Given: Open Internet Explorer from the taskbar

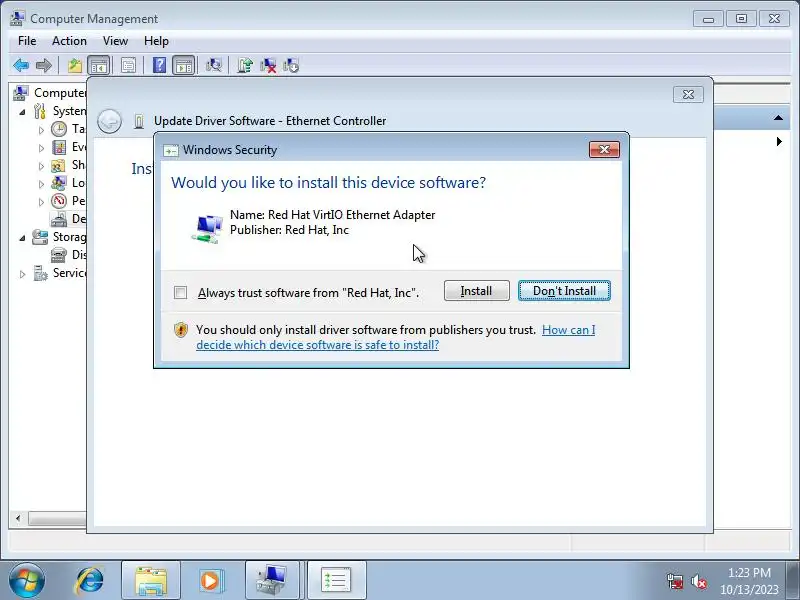Looking at the screenshot, I should point(89,581).
